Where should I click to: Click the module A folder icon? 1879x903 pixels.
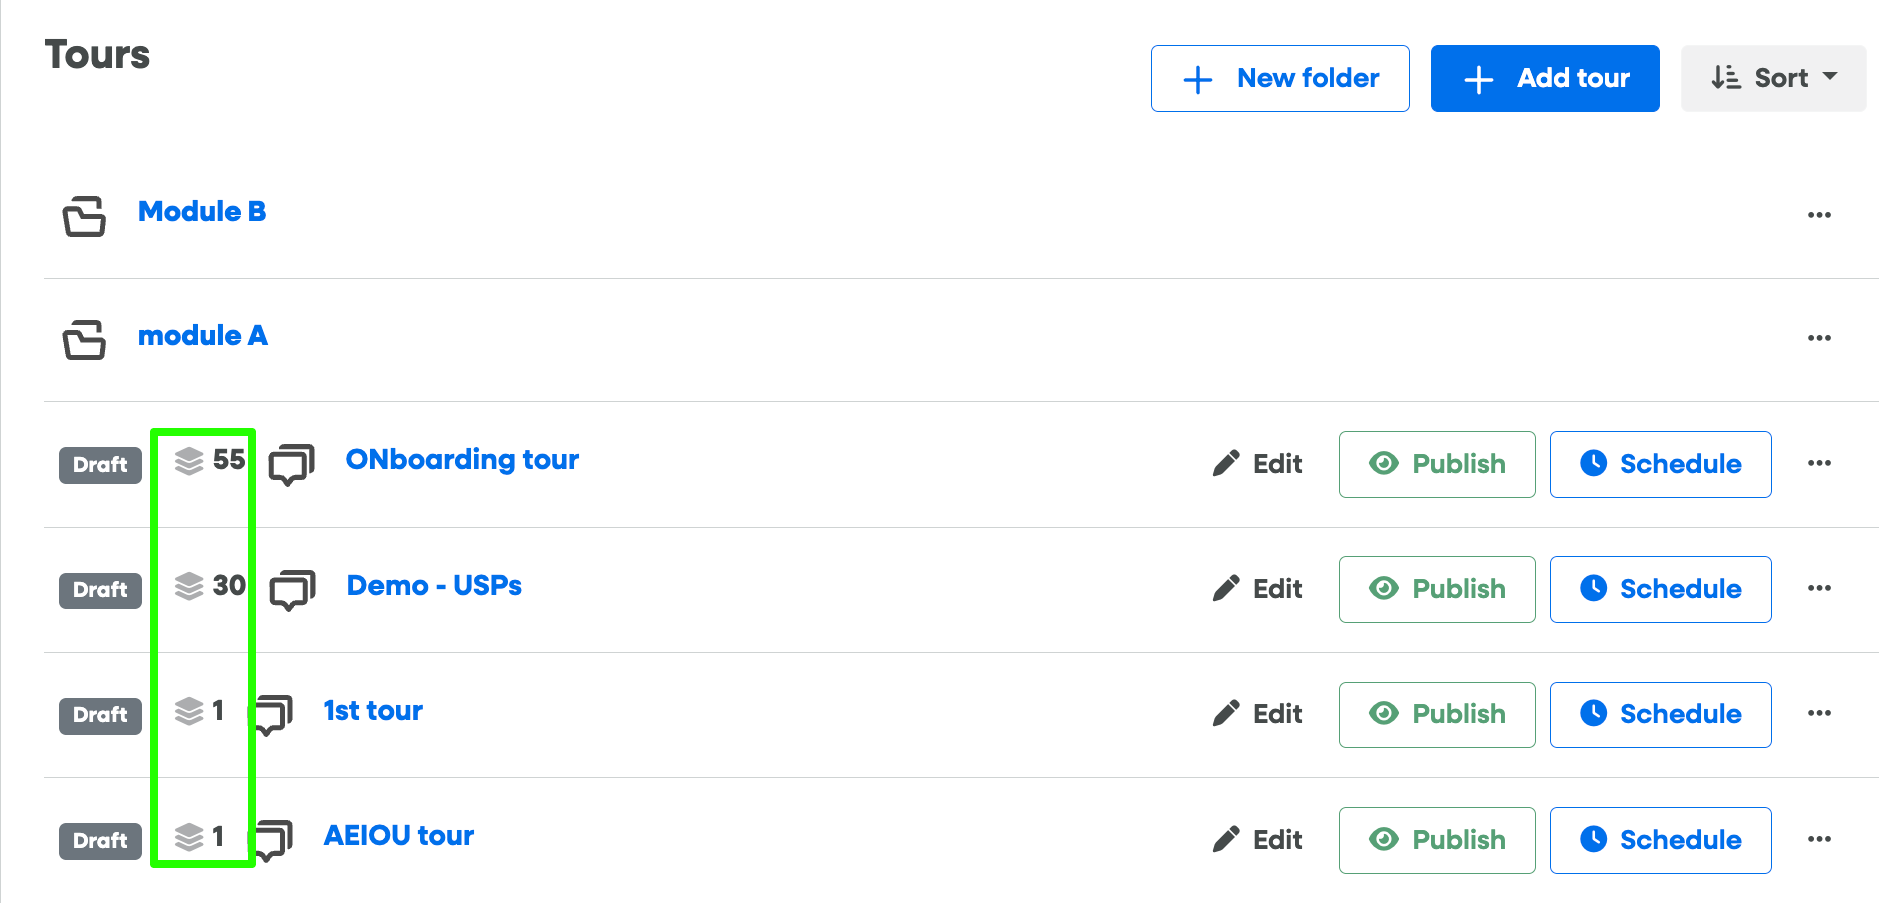coord(84,339)
